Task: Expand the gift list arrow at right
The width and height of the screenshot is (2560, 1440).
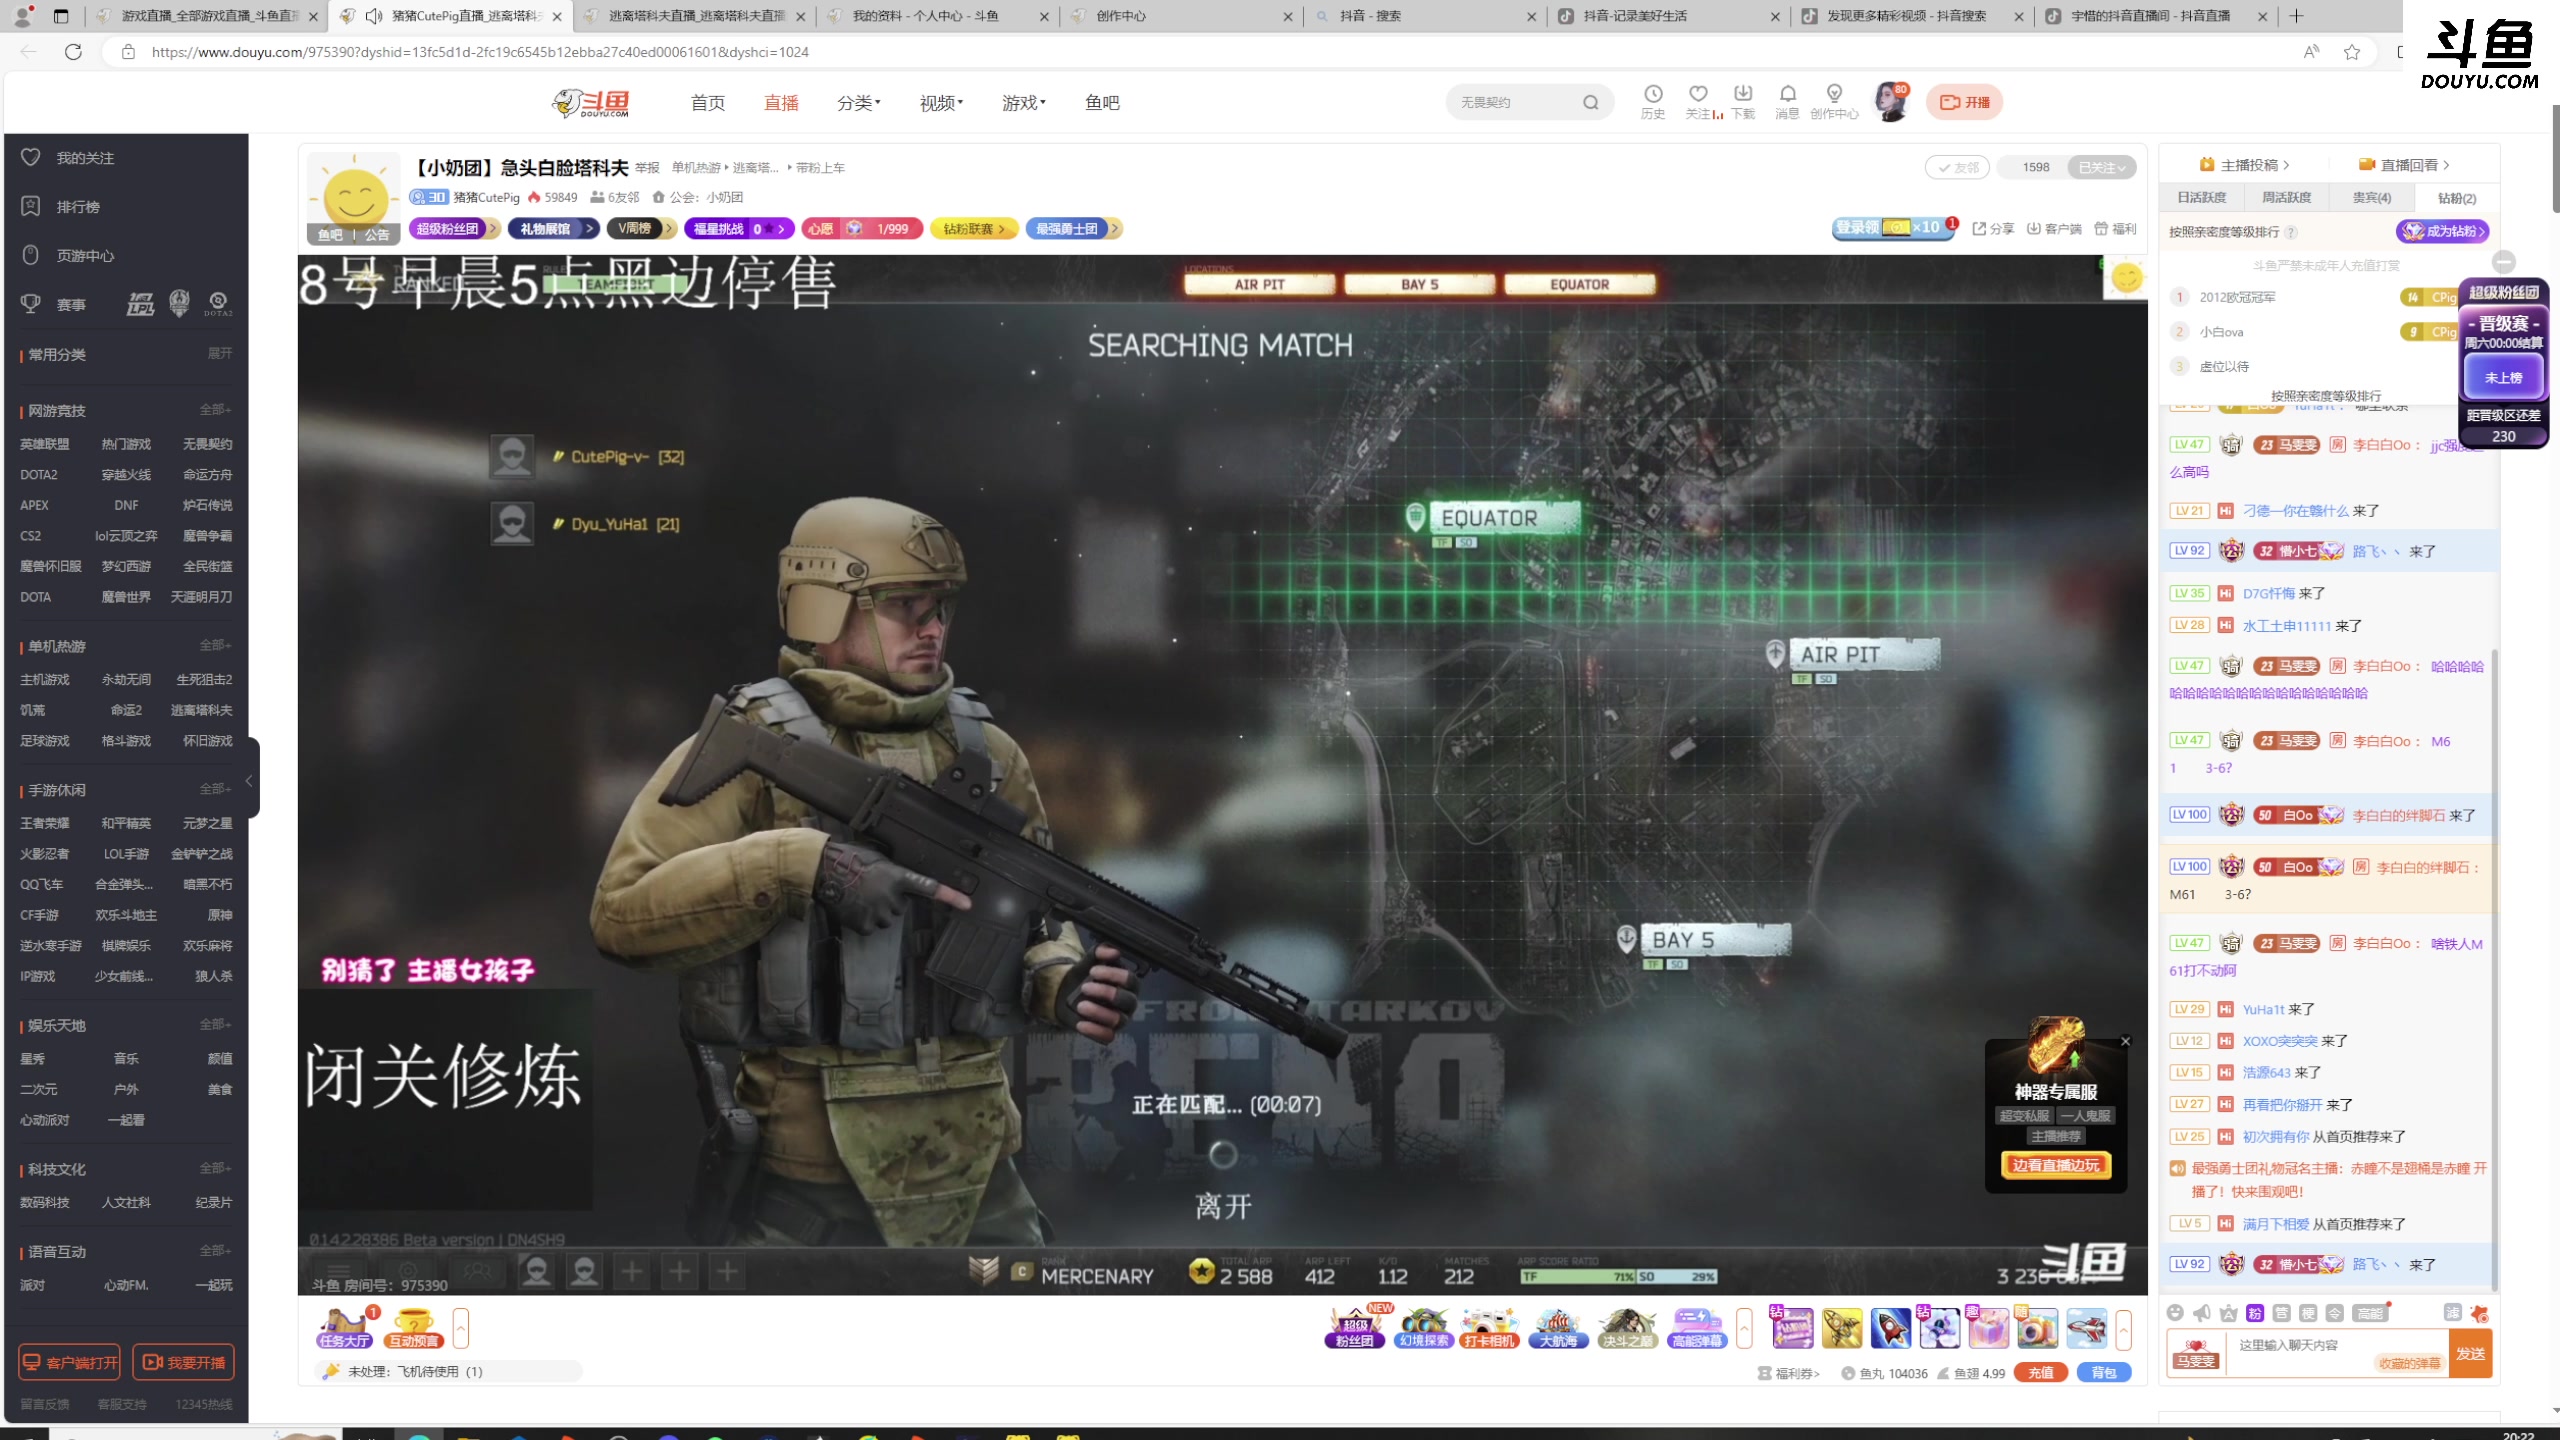Action: click(x=2123, y=1329)
